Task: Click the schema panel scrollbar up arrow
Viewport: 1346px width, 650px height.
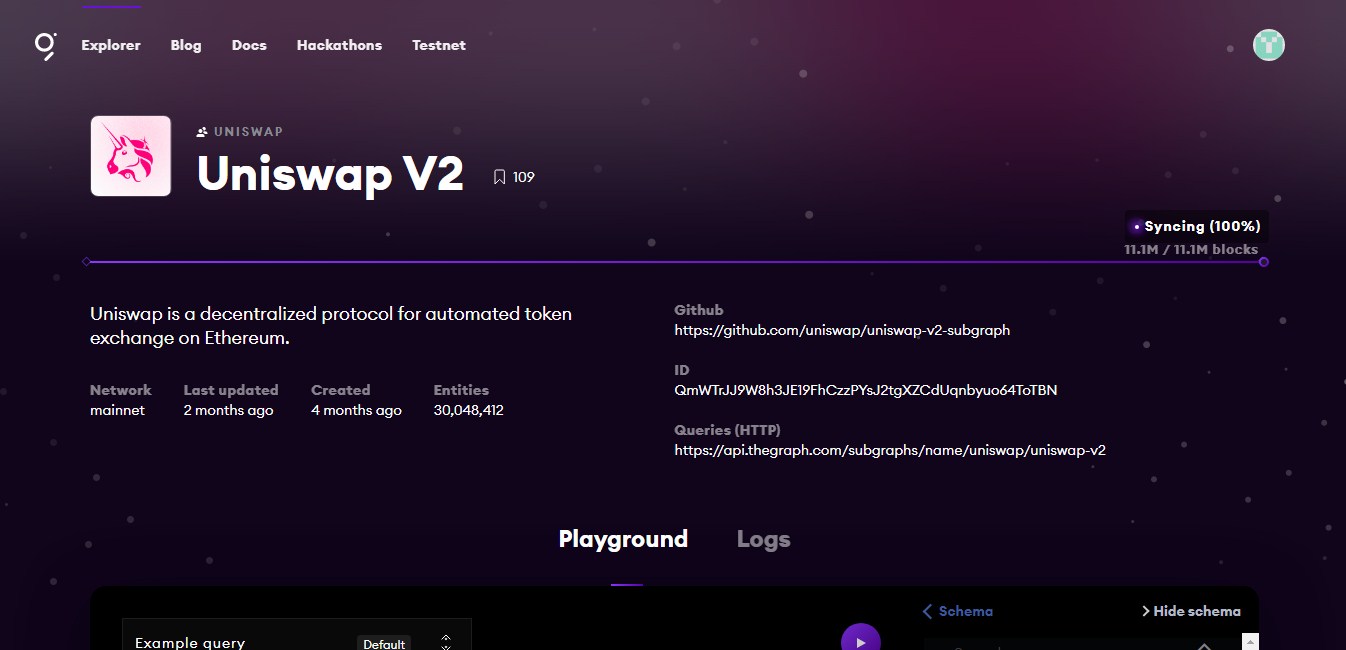Action: pos(1251,642)
